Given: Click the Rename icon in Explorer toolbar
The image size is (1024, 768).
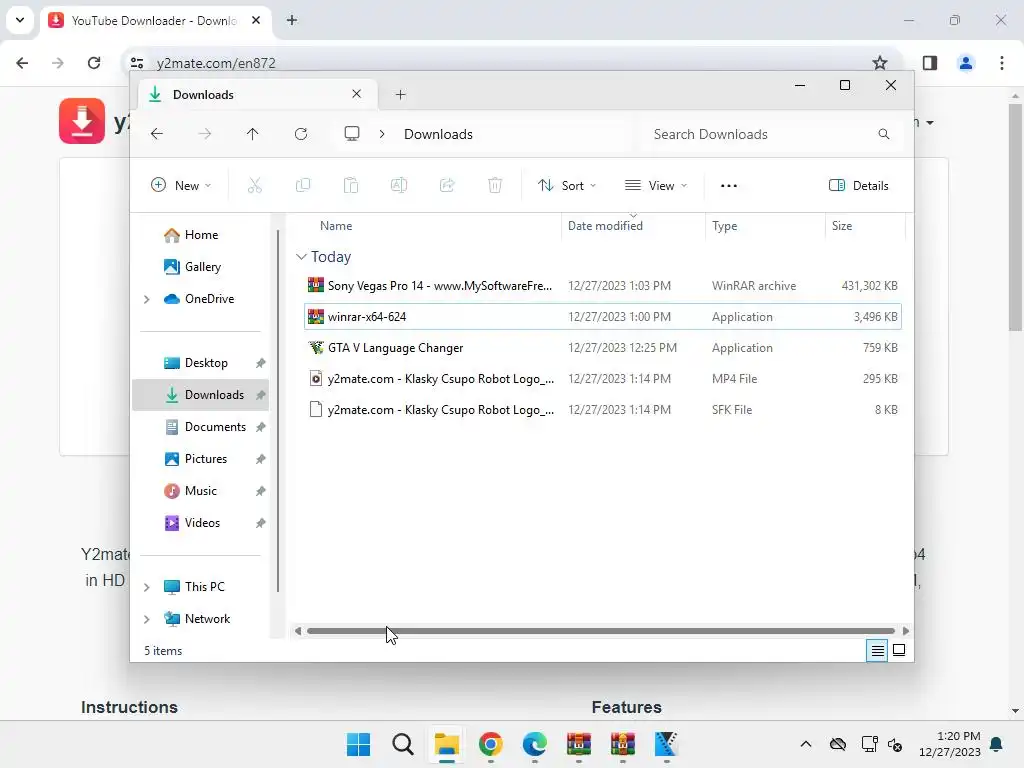Looking at the screenshot, I should tap(399, 185).
